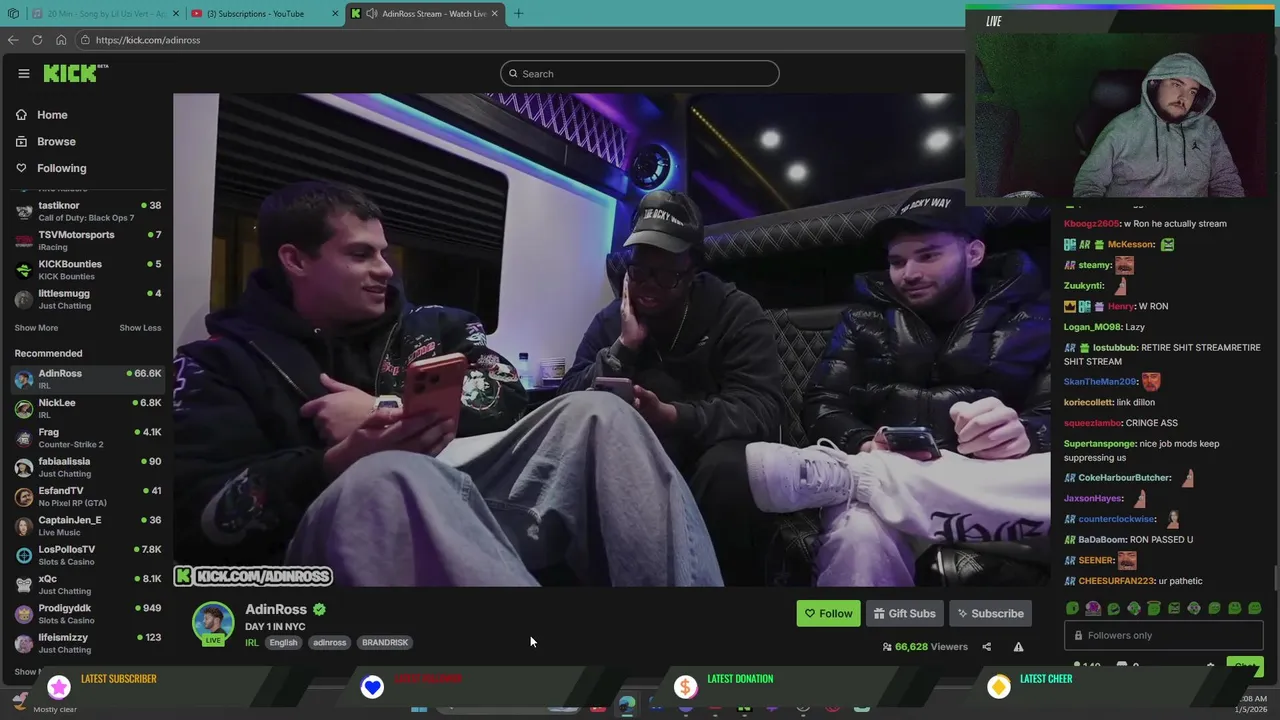This screenshot has height=720, width=1280.
Task: Close the 20 Min song tab
Action: [x=176, y=14]
